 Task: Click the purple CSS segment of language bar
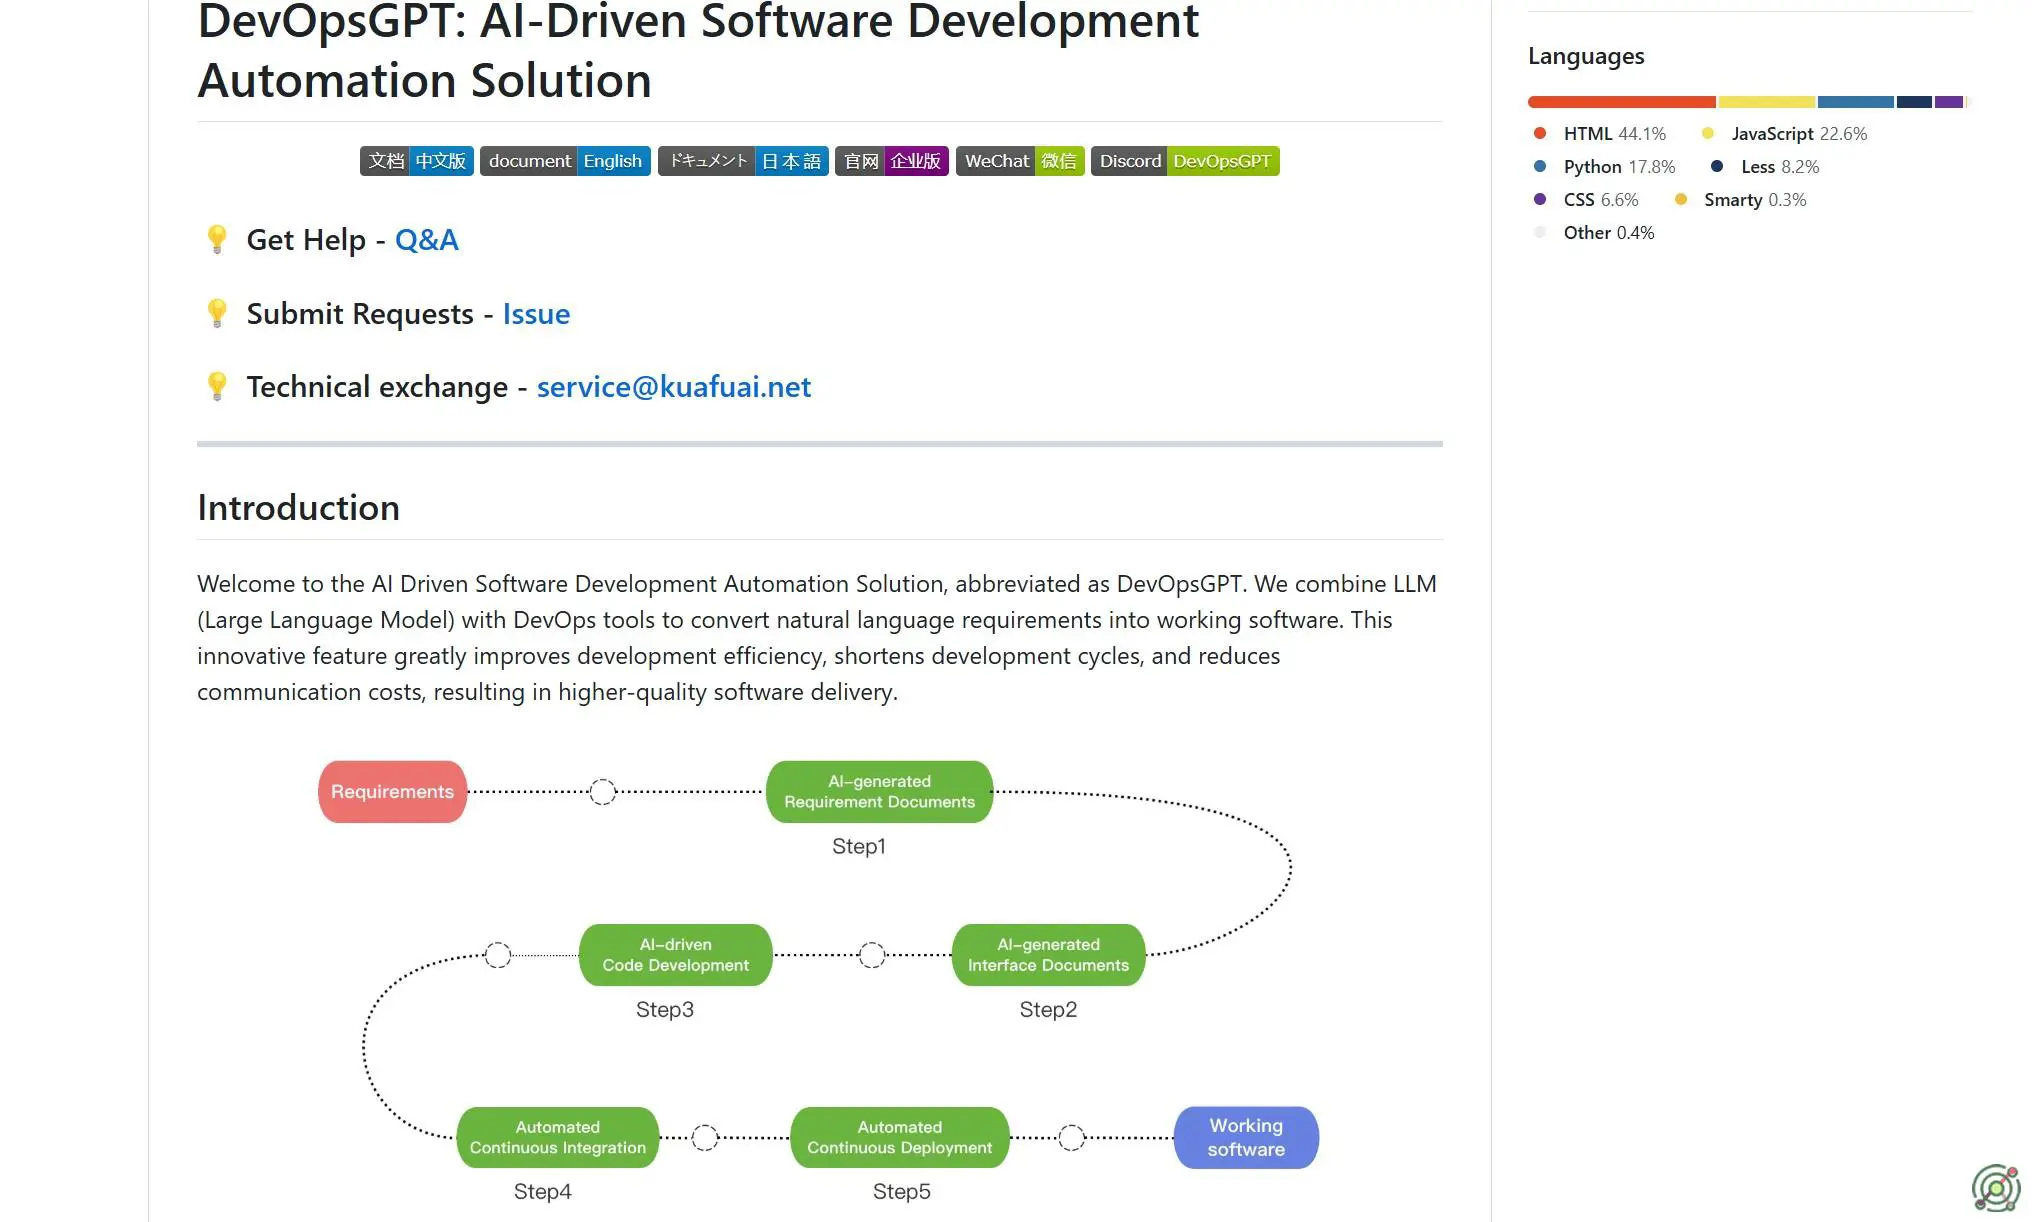(1949, 102)
